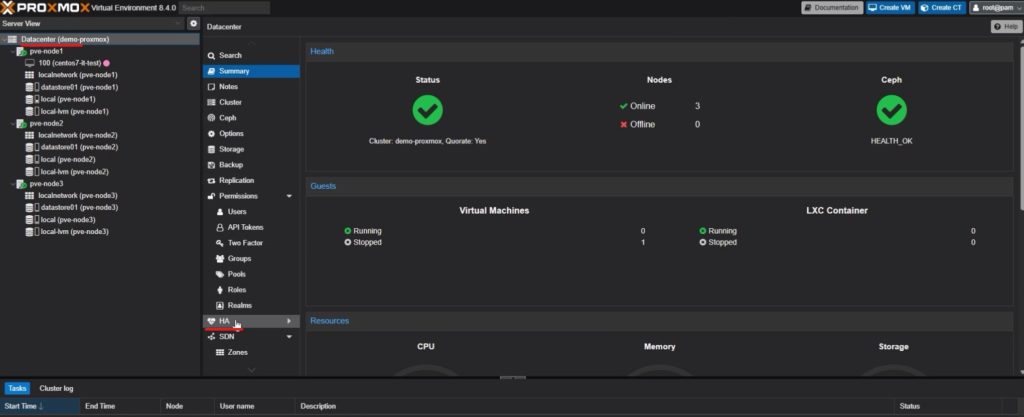Select the pve-node2 server icon
1024x417 pixels.
click(x=21, y=123)
